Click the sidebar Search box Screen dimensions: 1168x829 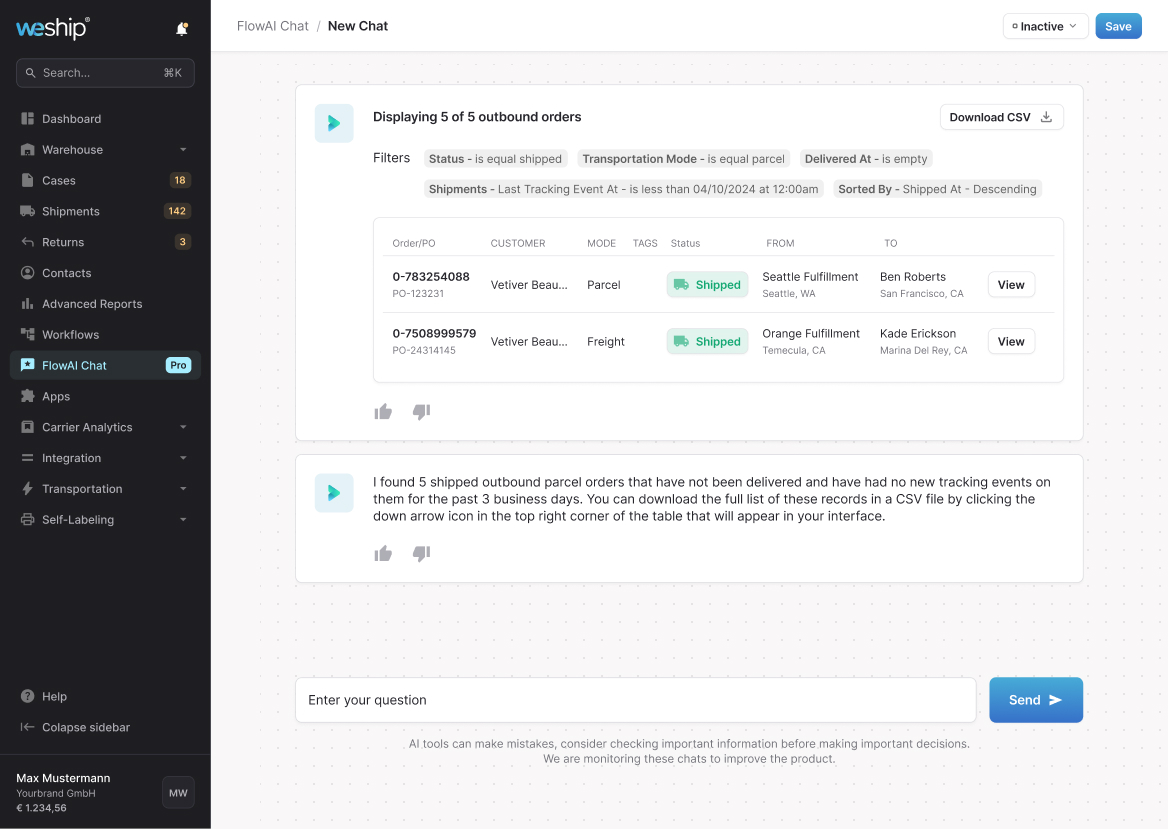click(105, 73)
